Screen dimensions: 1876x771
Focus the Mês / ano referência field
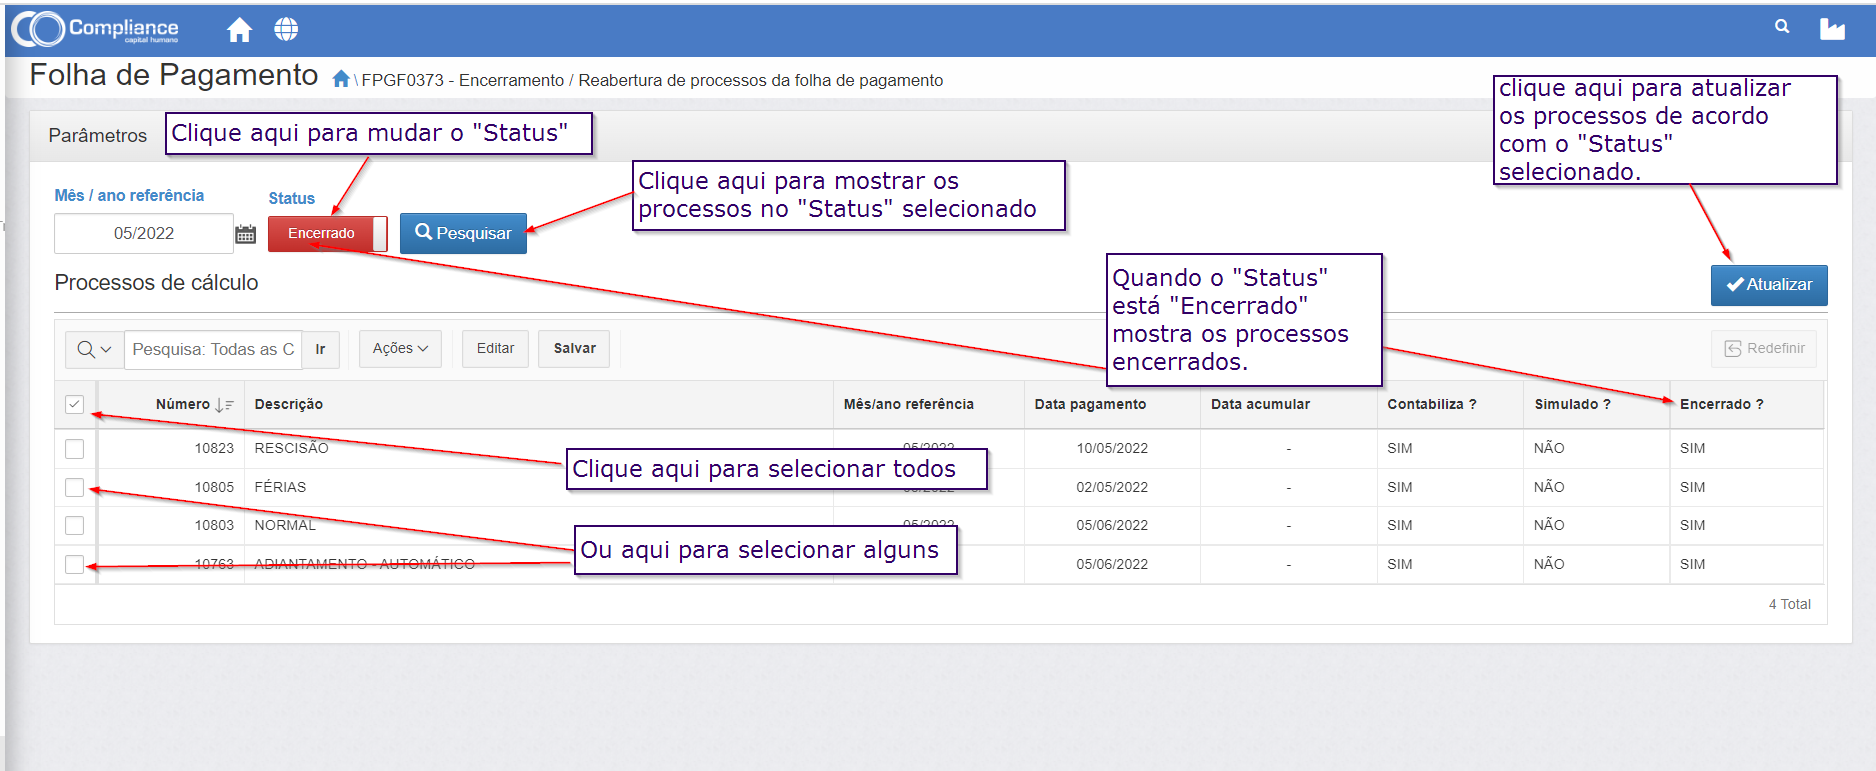pyautogui.click(x=144, y=234)
